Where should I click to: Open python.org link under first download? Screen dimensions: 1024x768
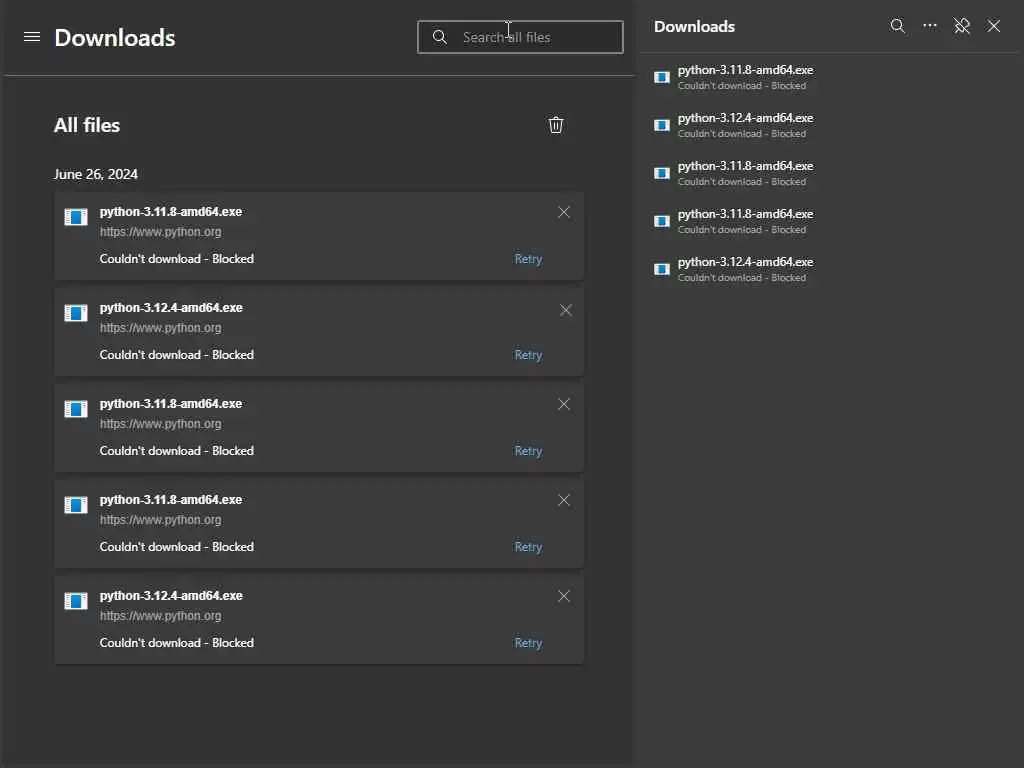160,232
